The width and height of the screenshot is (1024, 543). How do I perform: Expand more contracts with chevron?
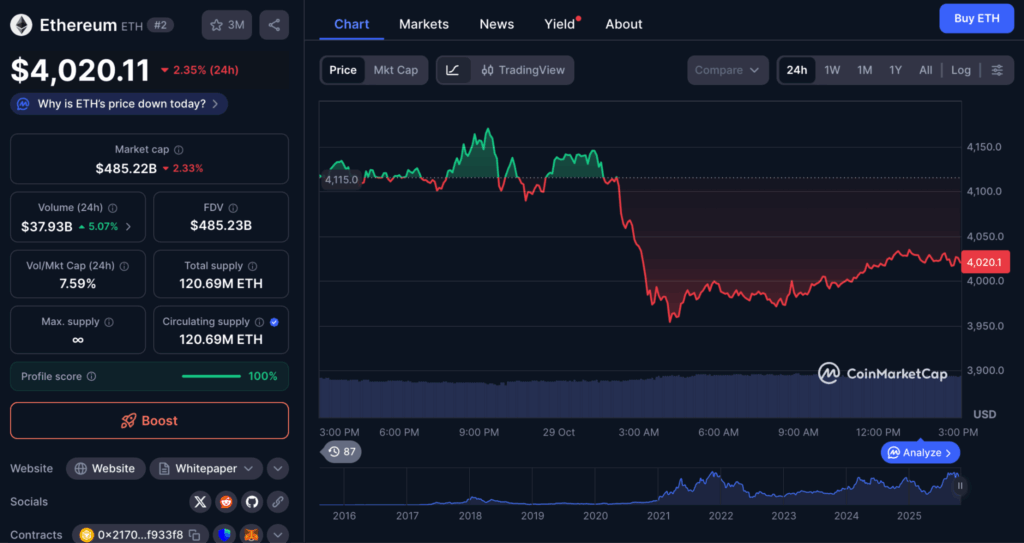[278, 535]
